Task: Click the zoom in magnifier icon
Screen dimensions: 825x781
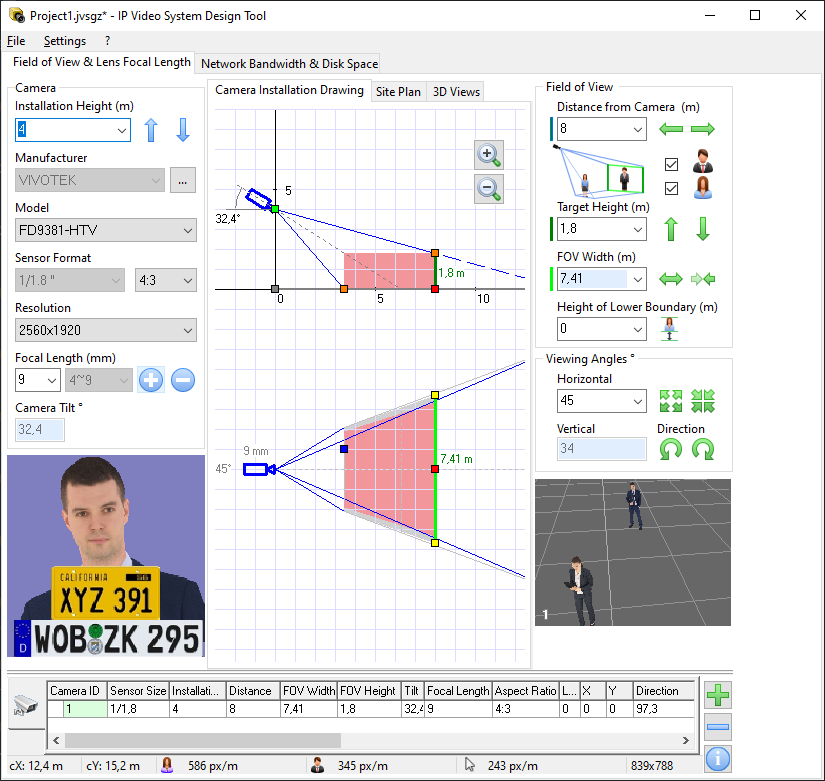Action: pos(489,155)
